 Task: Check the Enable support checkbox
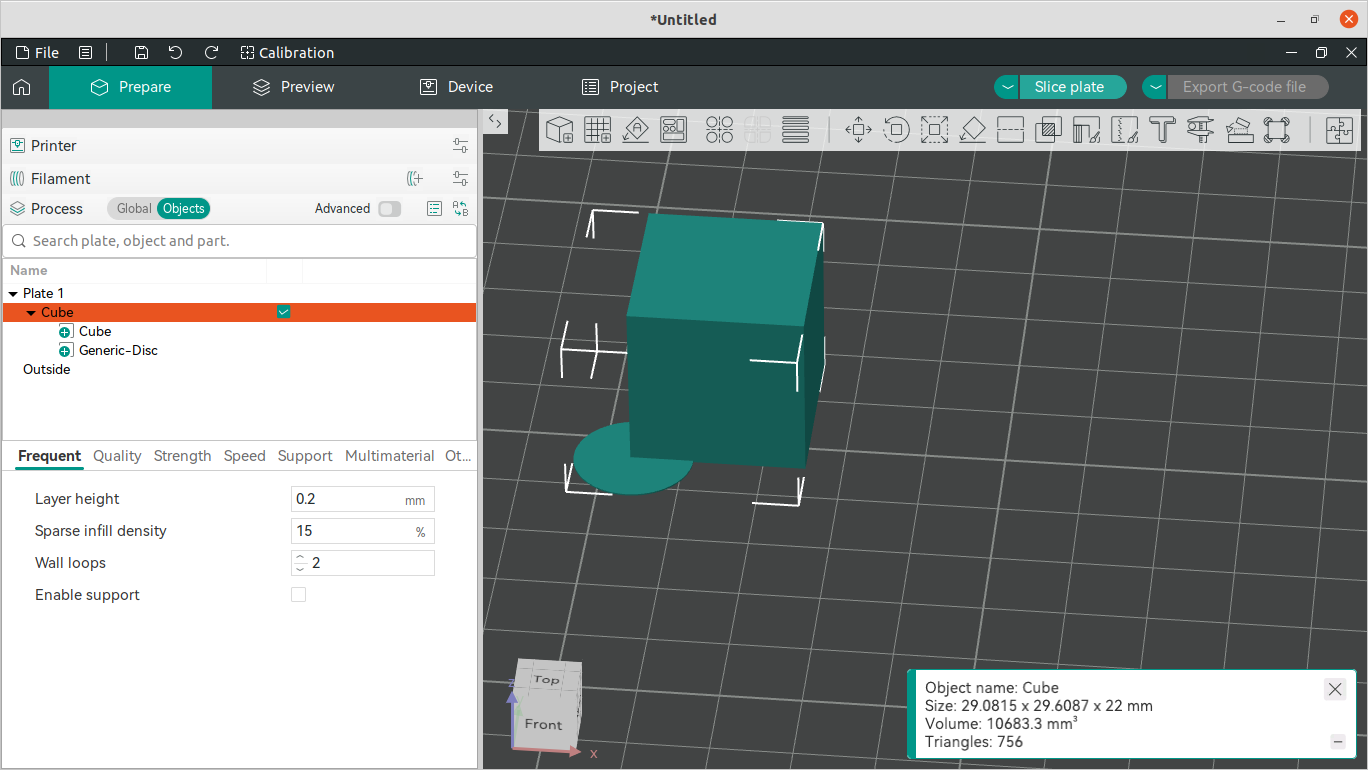(x=298, y=595)
